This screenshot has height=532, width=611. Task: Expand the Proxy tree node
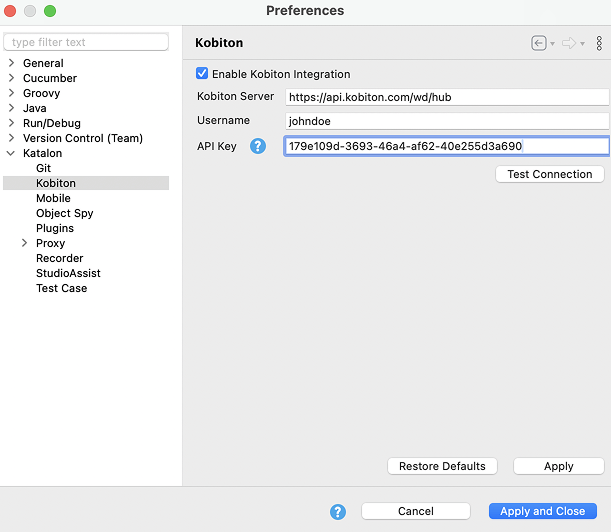click(24, 243)
